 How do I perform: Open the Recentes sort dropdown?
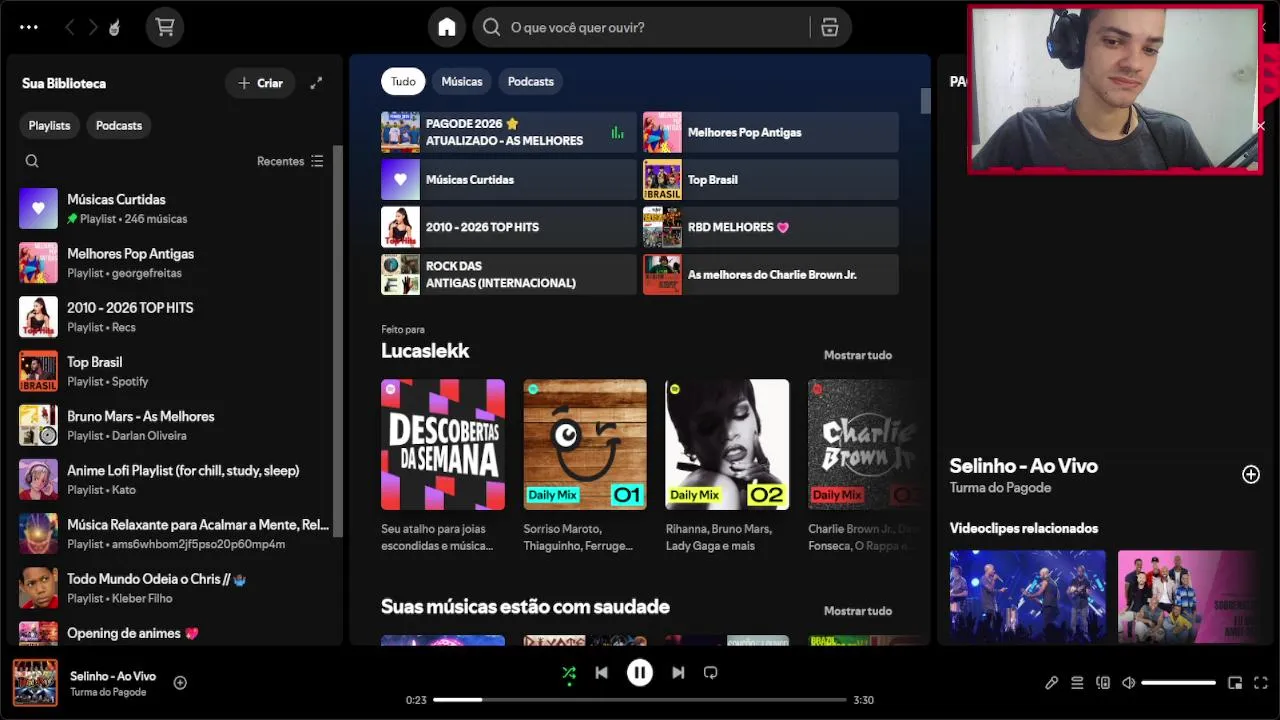click(x=290, y=161)
